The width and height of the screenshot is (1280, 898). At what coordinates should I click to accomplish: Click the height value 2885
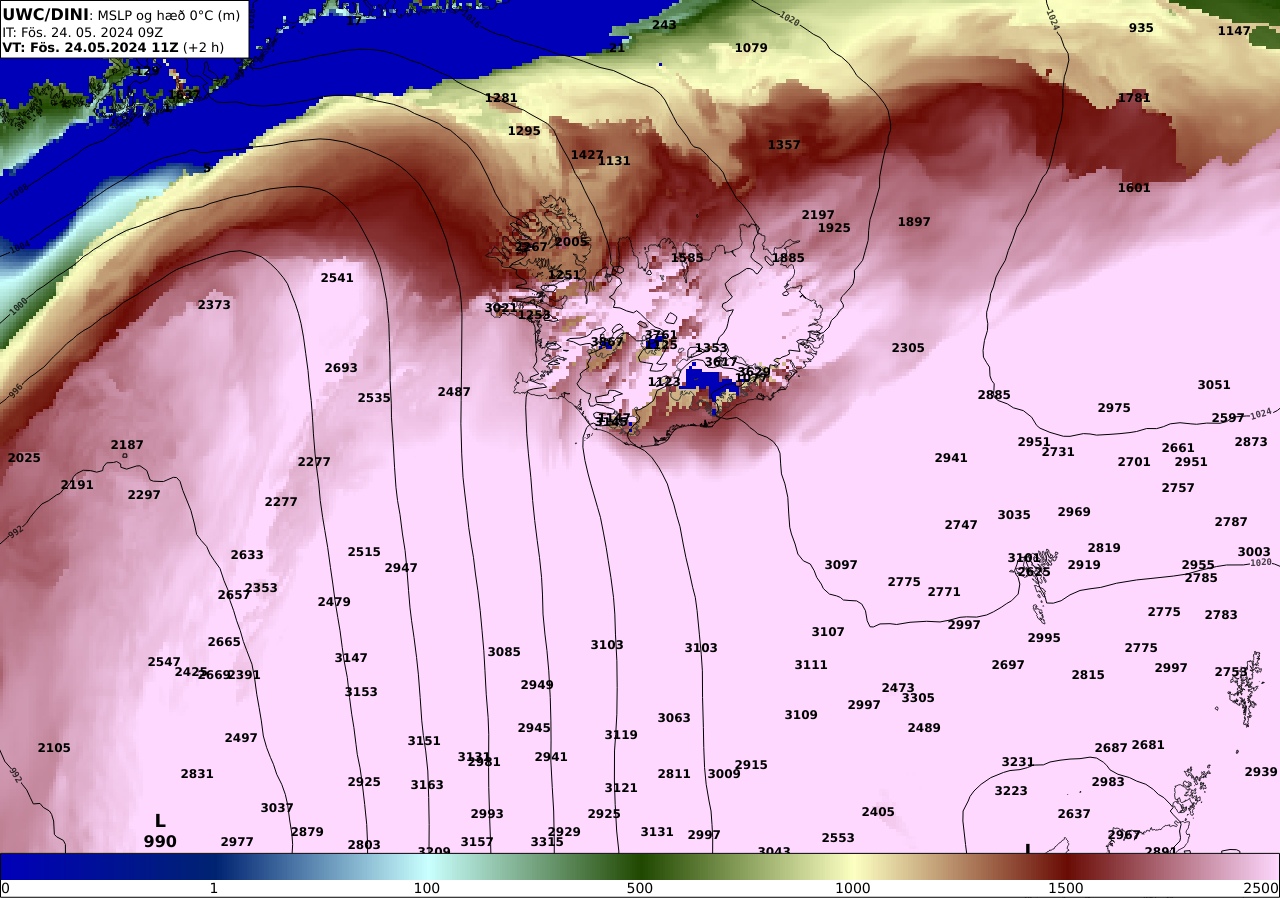tap(994, 395)
